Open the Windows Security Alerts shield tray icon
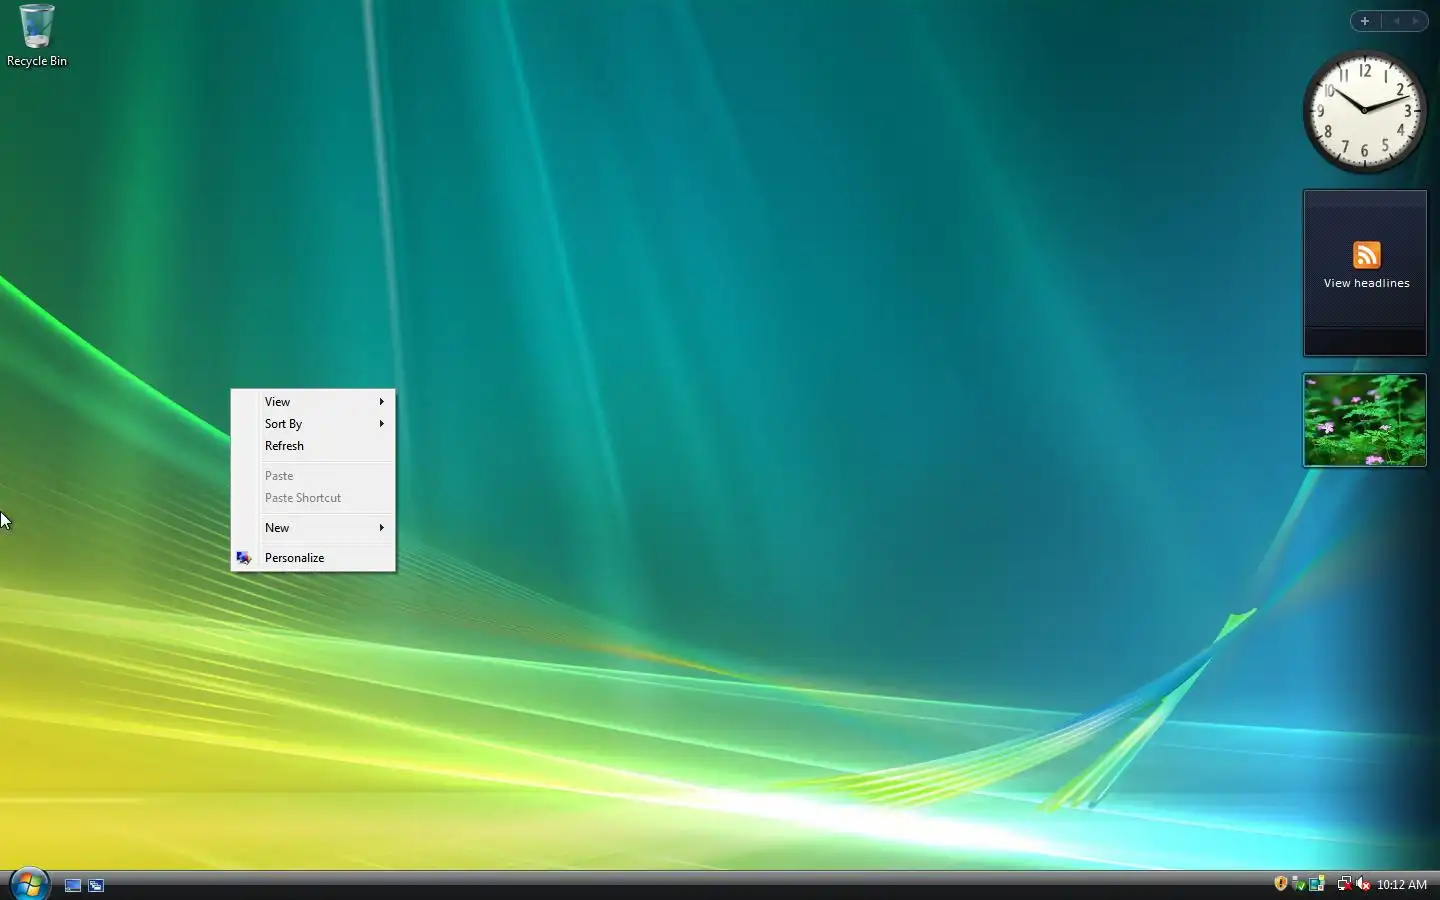Screen dimensions: 1440x900 [x=1281, y=883]
